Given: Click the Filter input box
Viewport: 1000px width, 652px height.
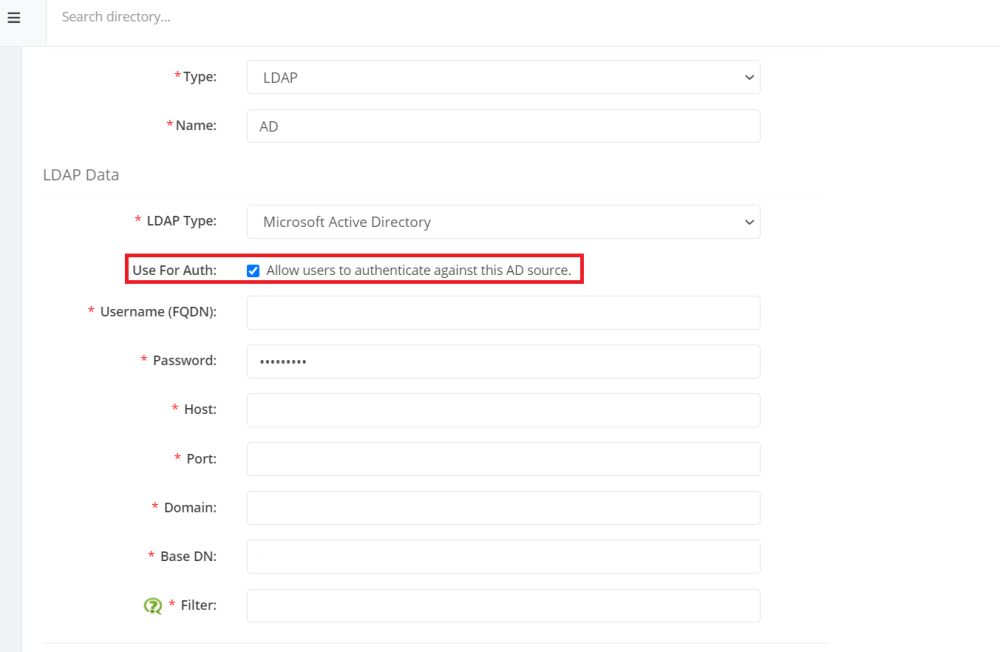Looking at the screenshot, I should 503,605.
